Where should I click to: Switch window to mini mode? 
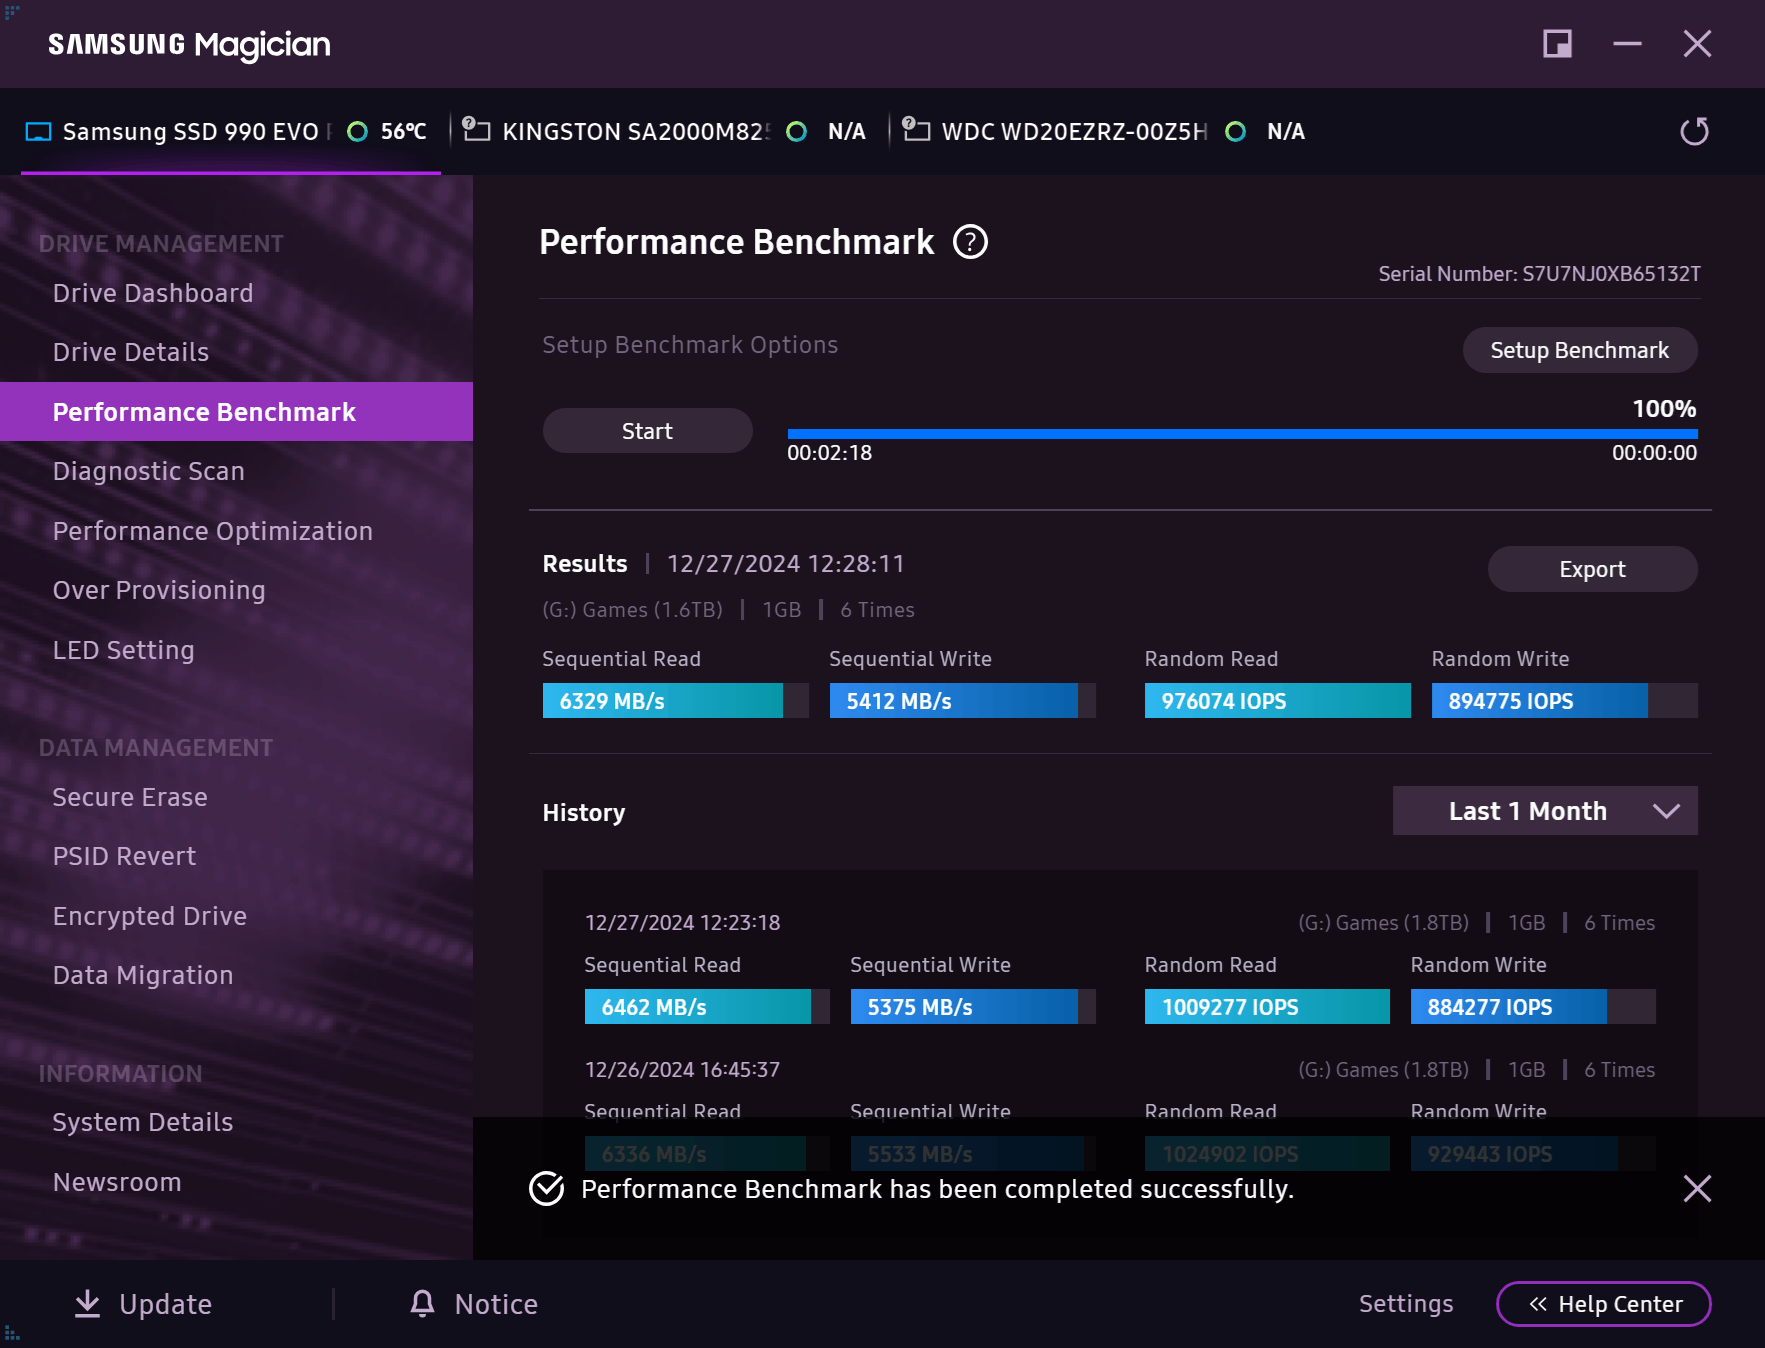pos(1557,44)
